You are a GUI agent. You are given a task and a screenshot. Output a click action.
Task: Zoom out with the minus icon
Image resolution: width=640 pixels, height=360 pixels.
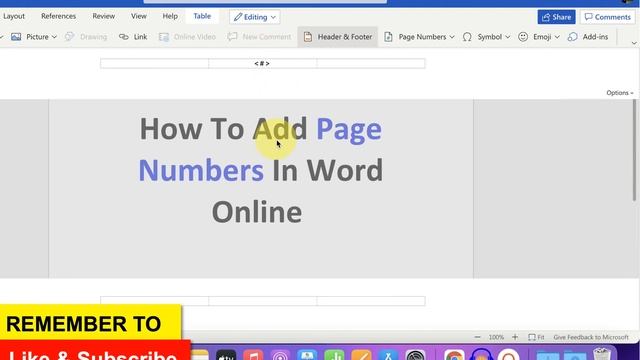(x=478, y=337)
